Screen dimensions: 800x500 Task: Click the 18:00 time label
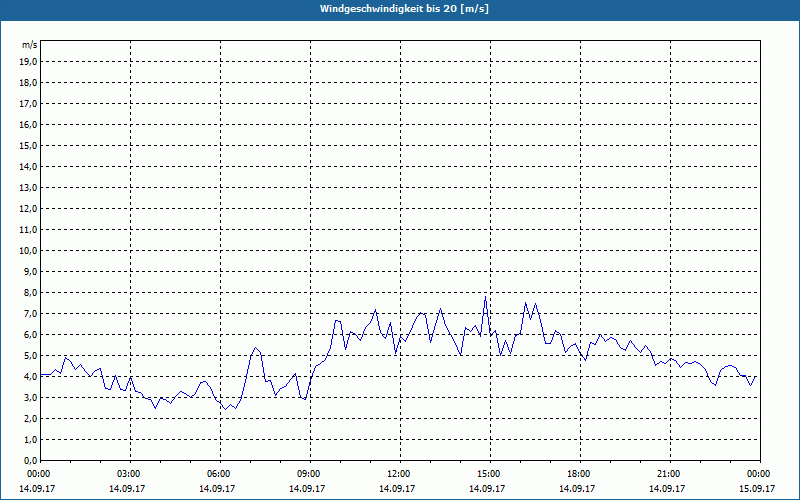[x=579, y=474]
